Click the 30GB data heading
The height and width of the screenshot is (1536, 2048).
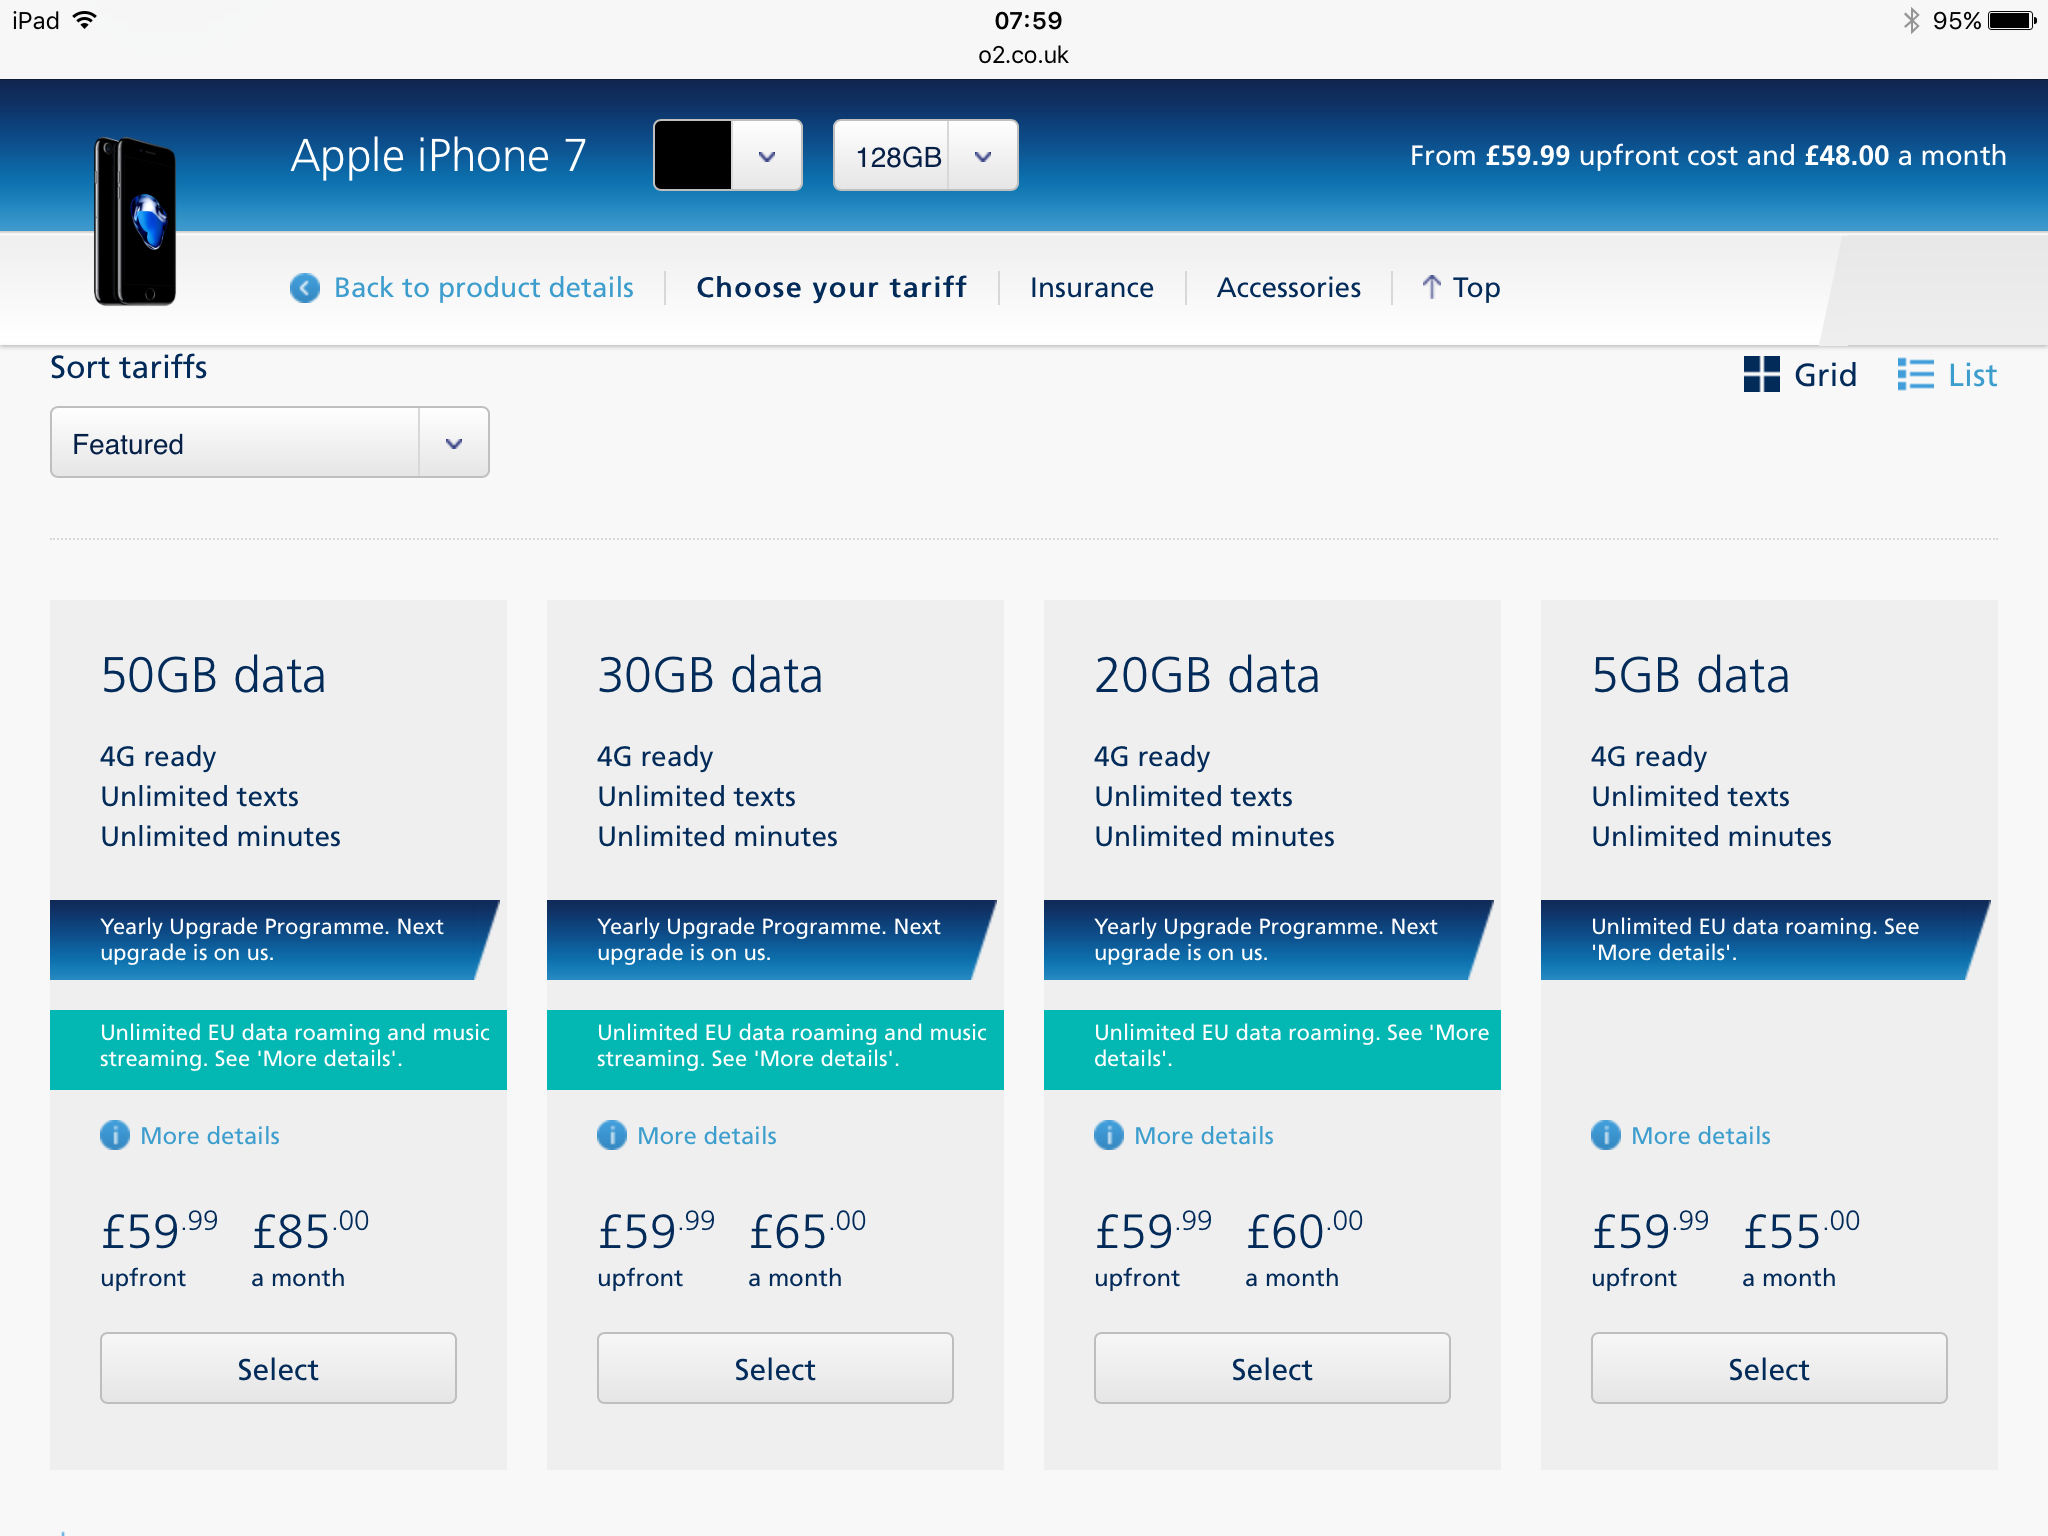click(x=710, y=675)
